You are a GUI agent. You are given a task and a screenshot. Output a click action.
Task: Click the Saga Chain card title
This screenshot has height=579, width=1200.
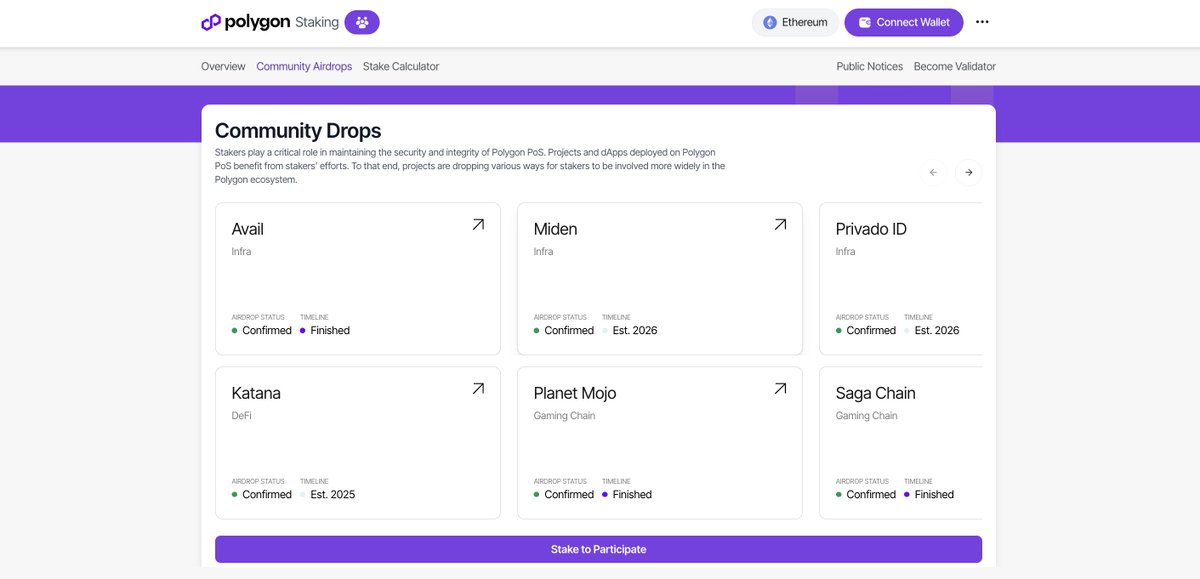click(x=875, y=393)
